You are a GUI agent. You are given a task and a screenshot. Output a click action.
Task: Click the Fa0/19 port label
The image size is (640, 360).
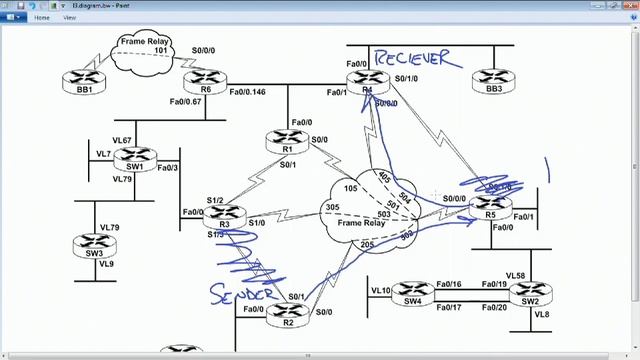pyautogui.click(x=494, y=284)
